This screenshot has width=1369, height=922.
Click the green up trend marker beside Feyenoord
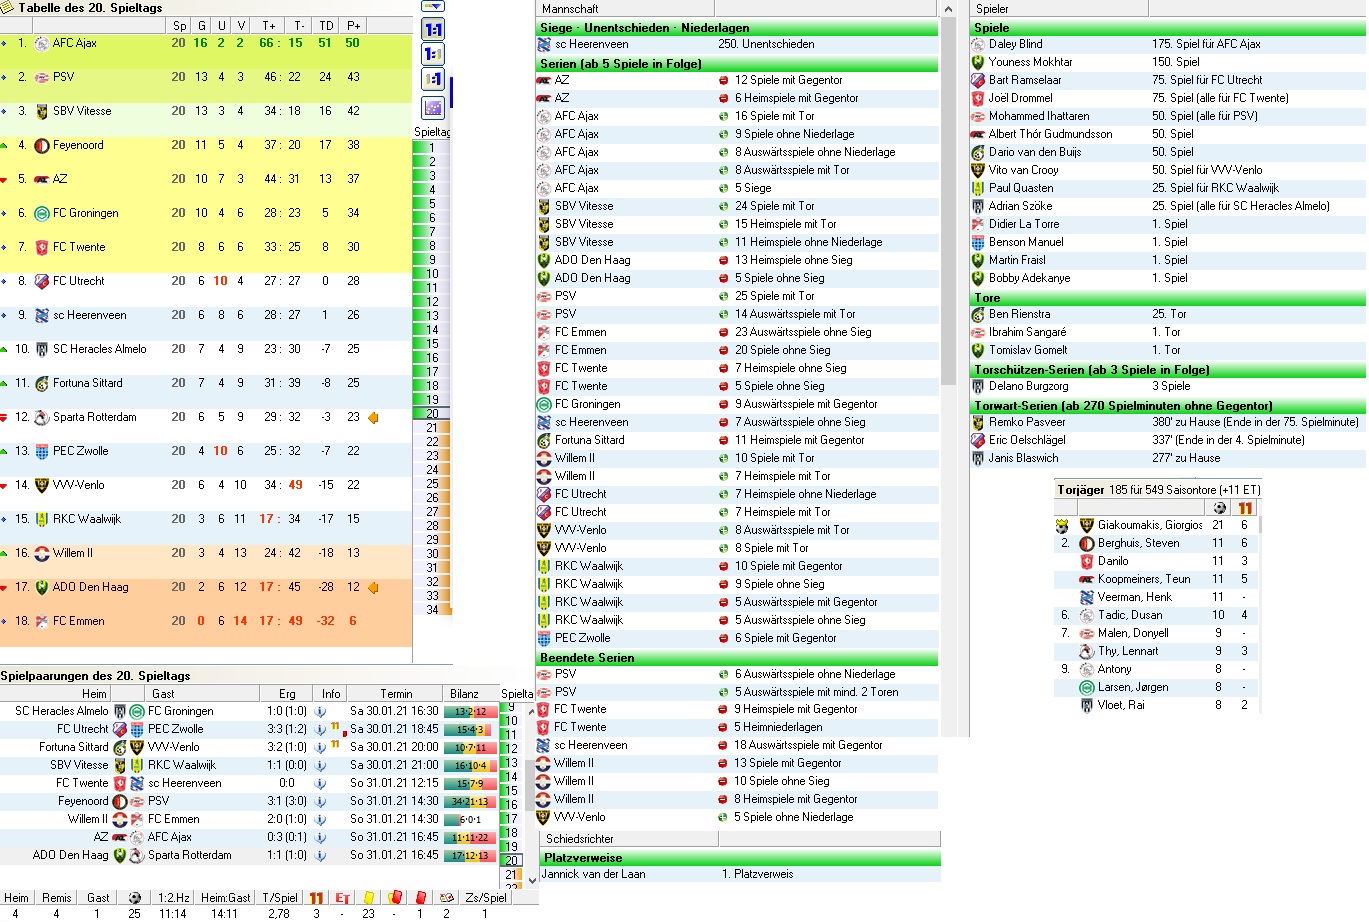tap(4, 145)
